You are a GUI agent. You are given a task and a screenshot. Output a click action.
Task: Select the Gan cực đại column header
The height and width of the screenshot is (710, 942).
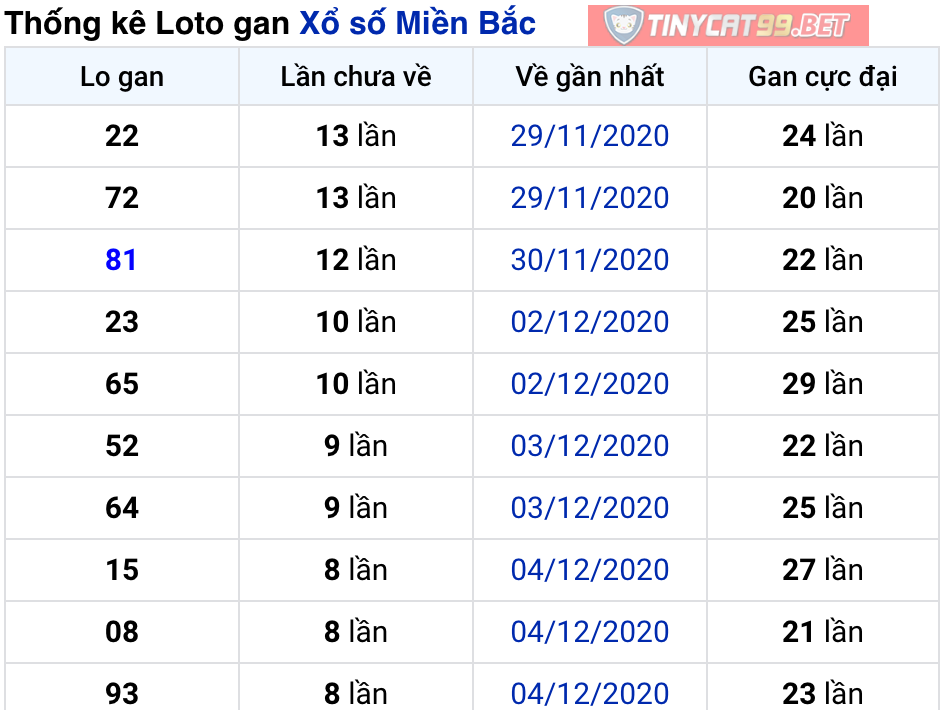click(x=823, y=77)
